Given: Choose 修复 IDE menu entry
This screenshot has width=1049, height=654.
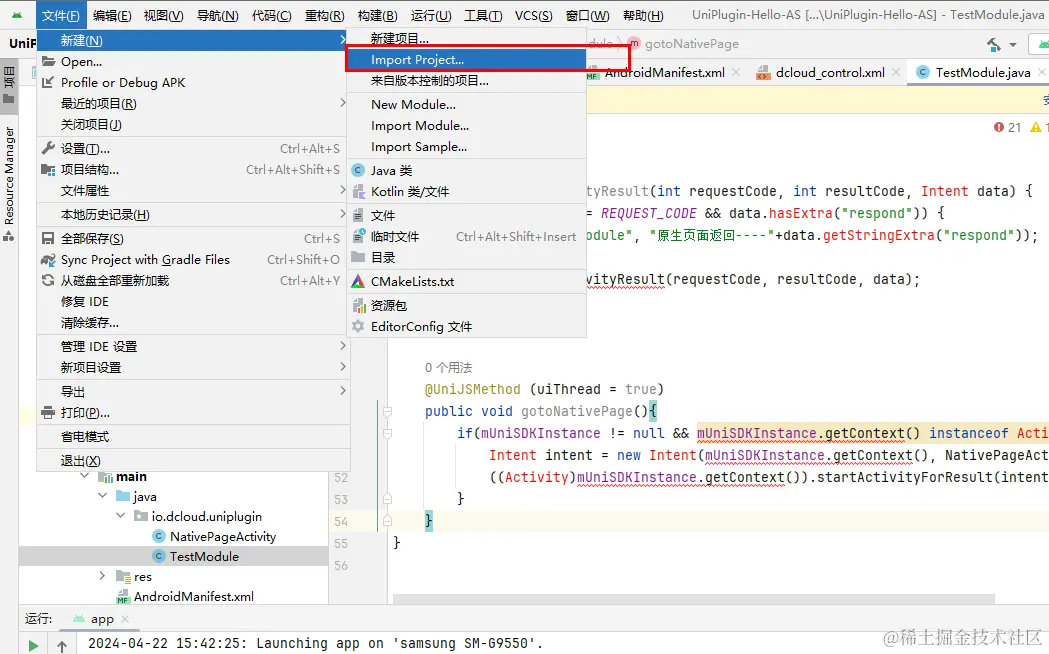Looking at the screenshot, I should [193, 302].
